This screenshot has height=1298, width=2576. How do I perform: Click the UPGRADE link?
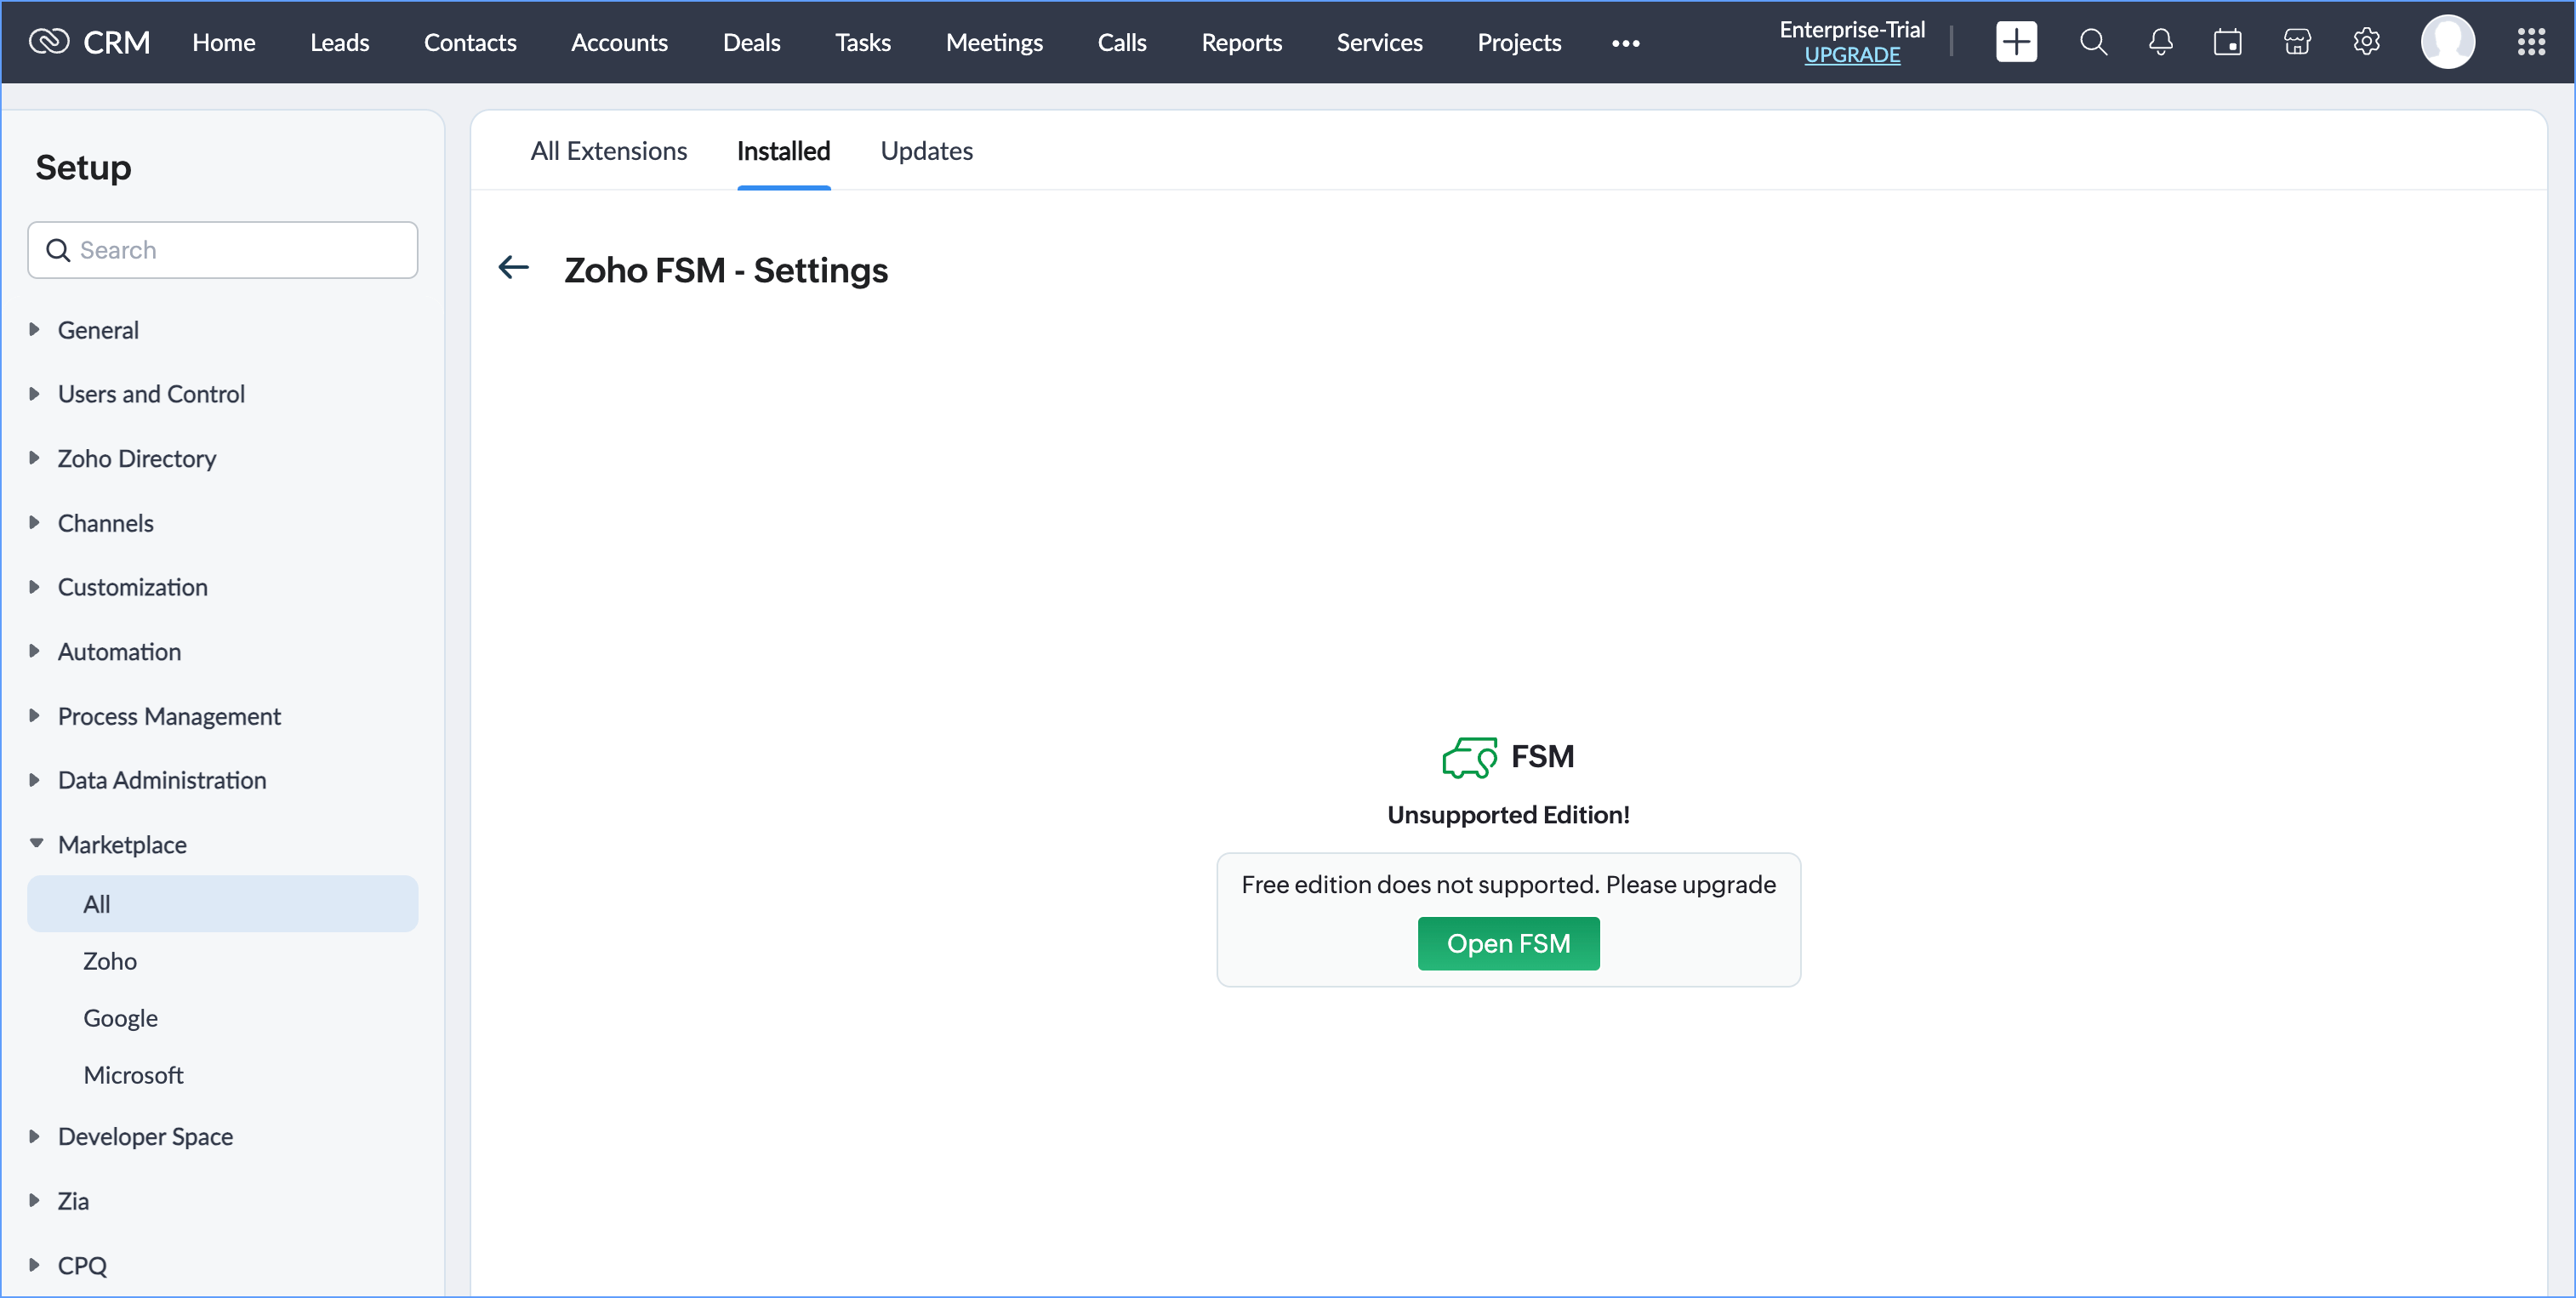[x=1852, y=55]
